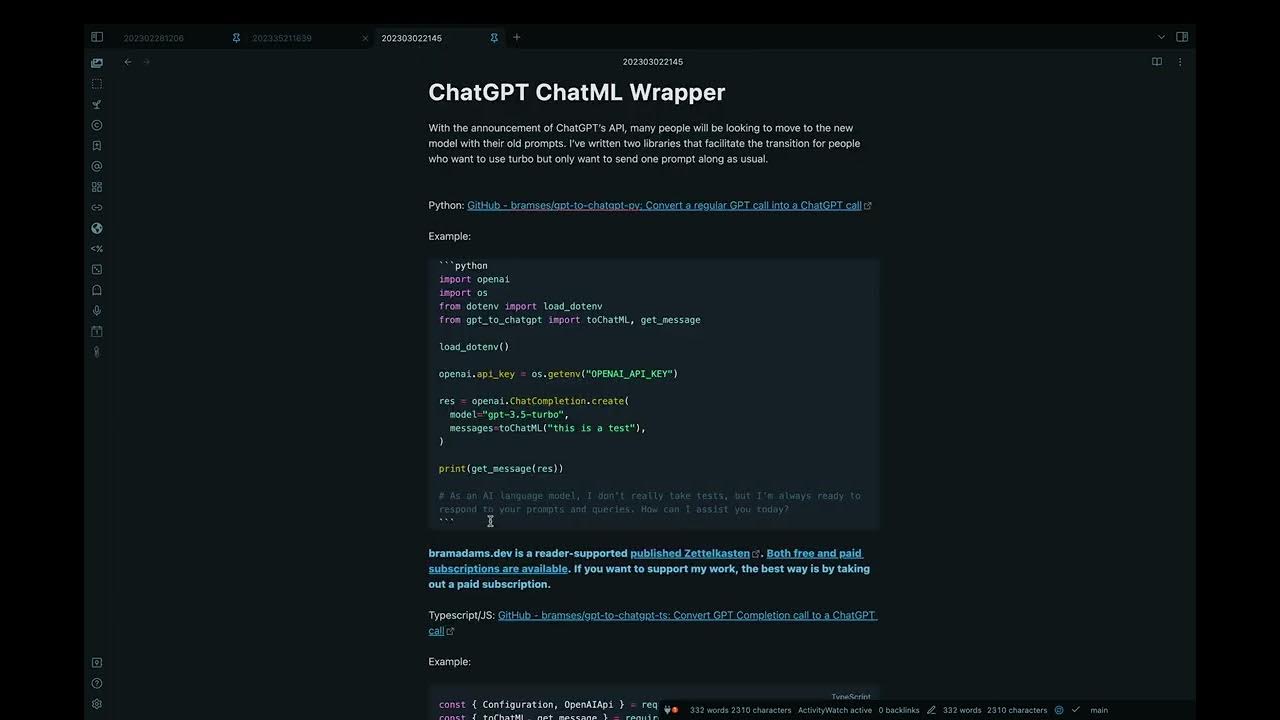
Task: Expand the tab list chevron dropdown
Action: 1161,37
